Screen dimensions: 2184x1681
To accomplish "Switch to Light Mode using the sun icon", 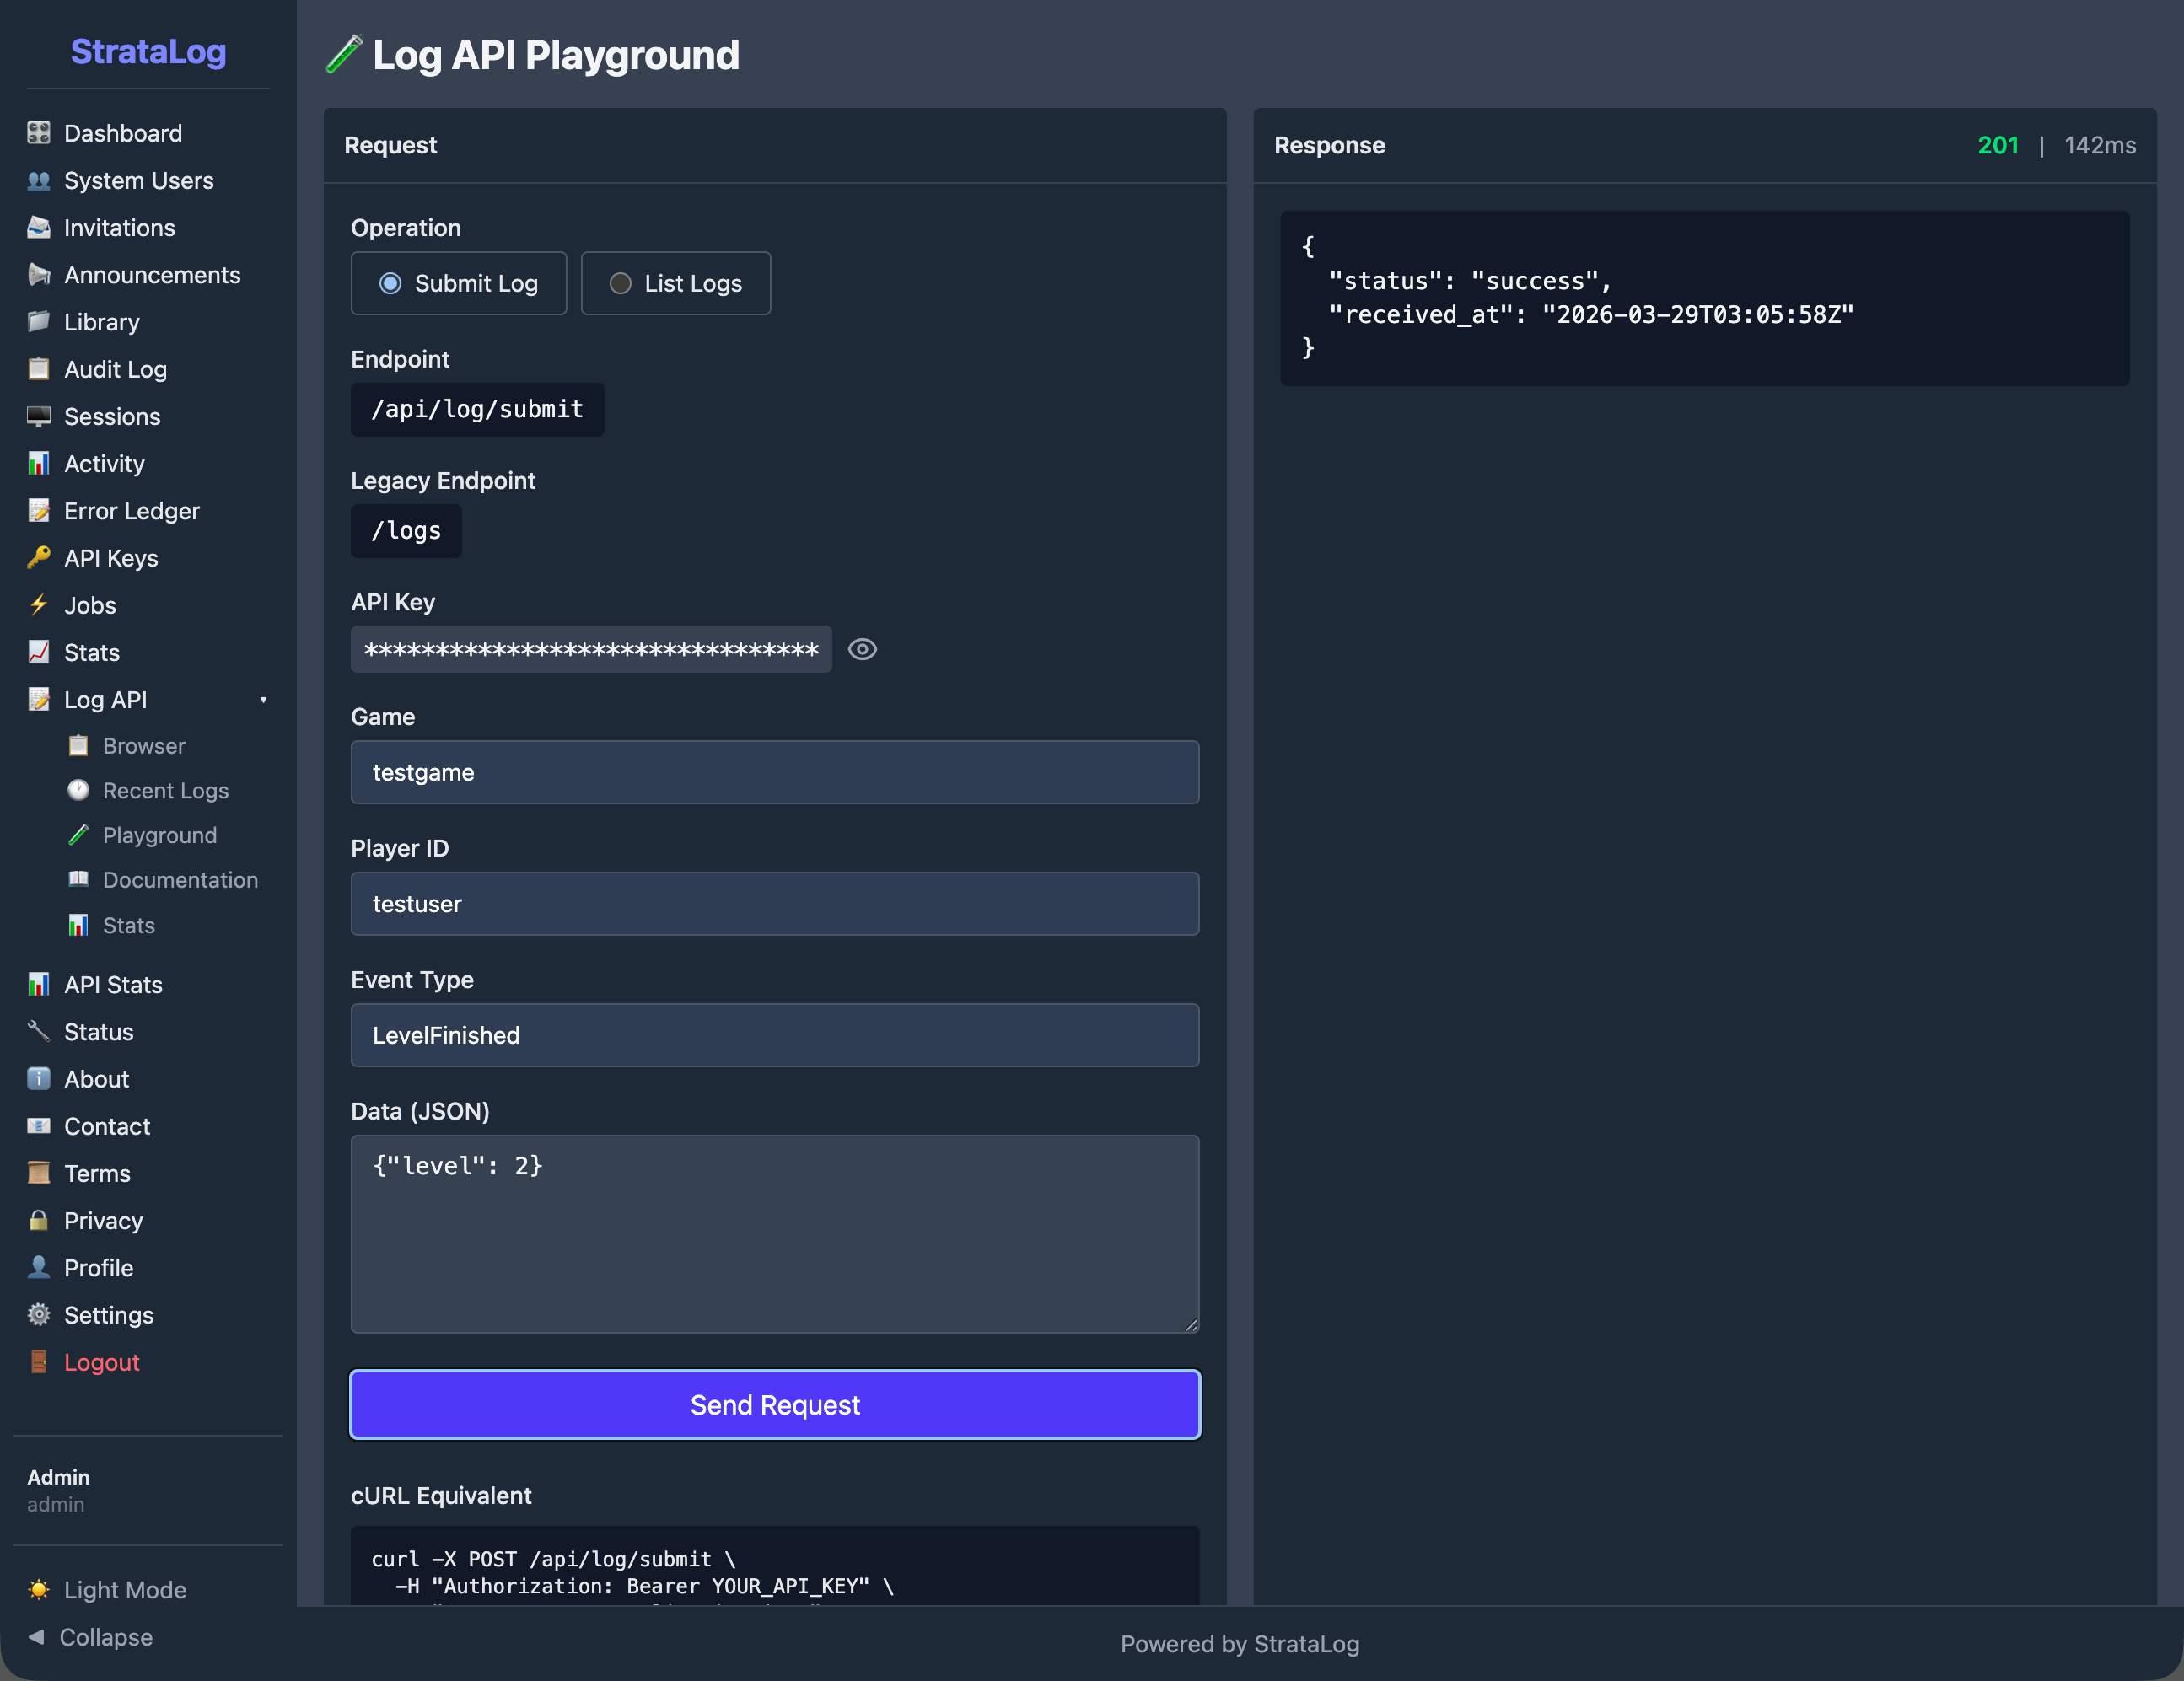I will pos(38,1589).
